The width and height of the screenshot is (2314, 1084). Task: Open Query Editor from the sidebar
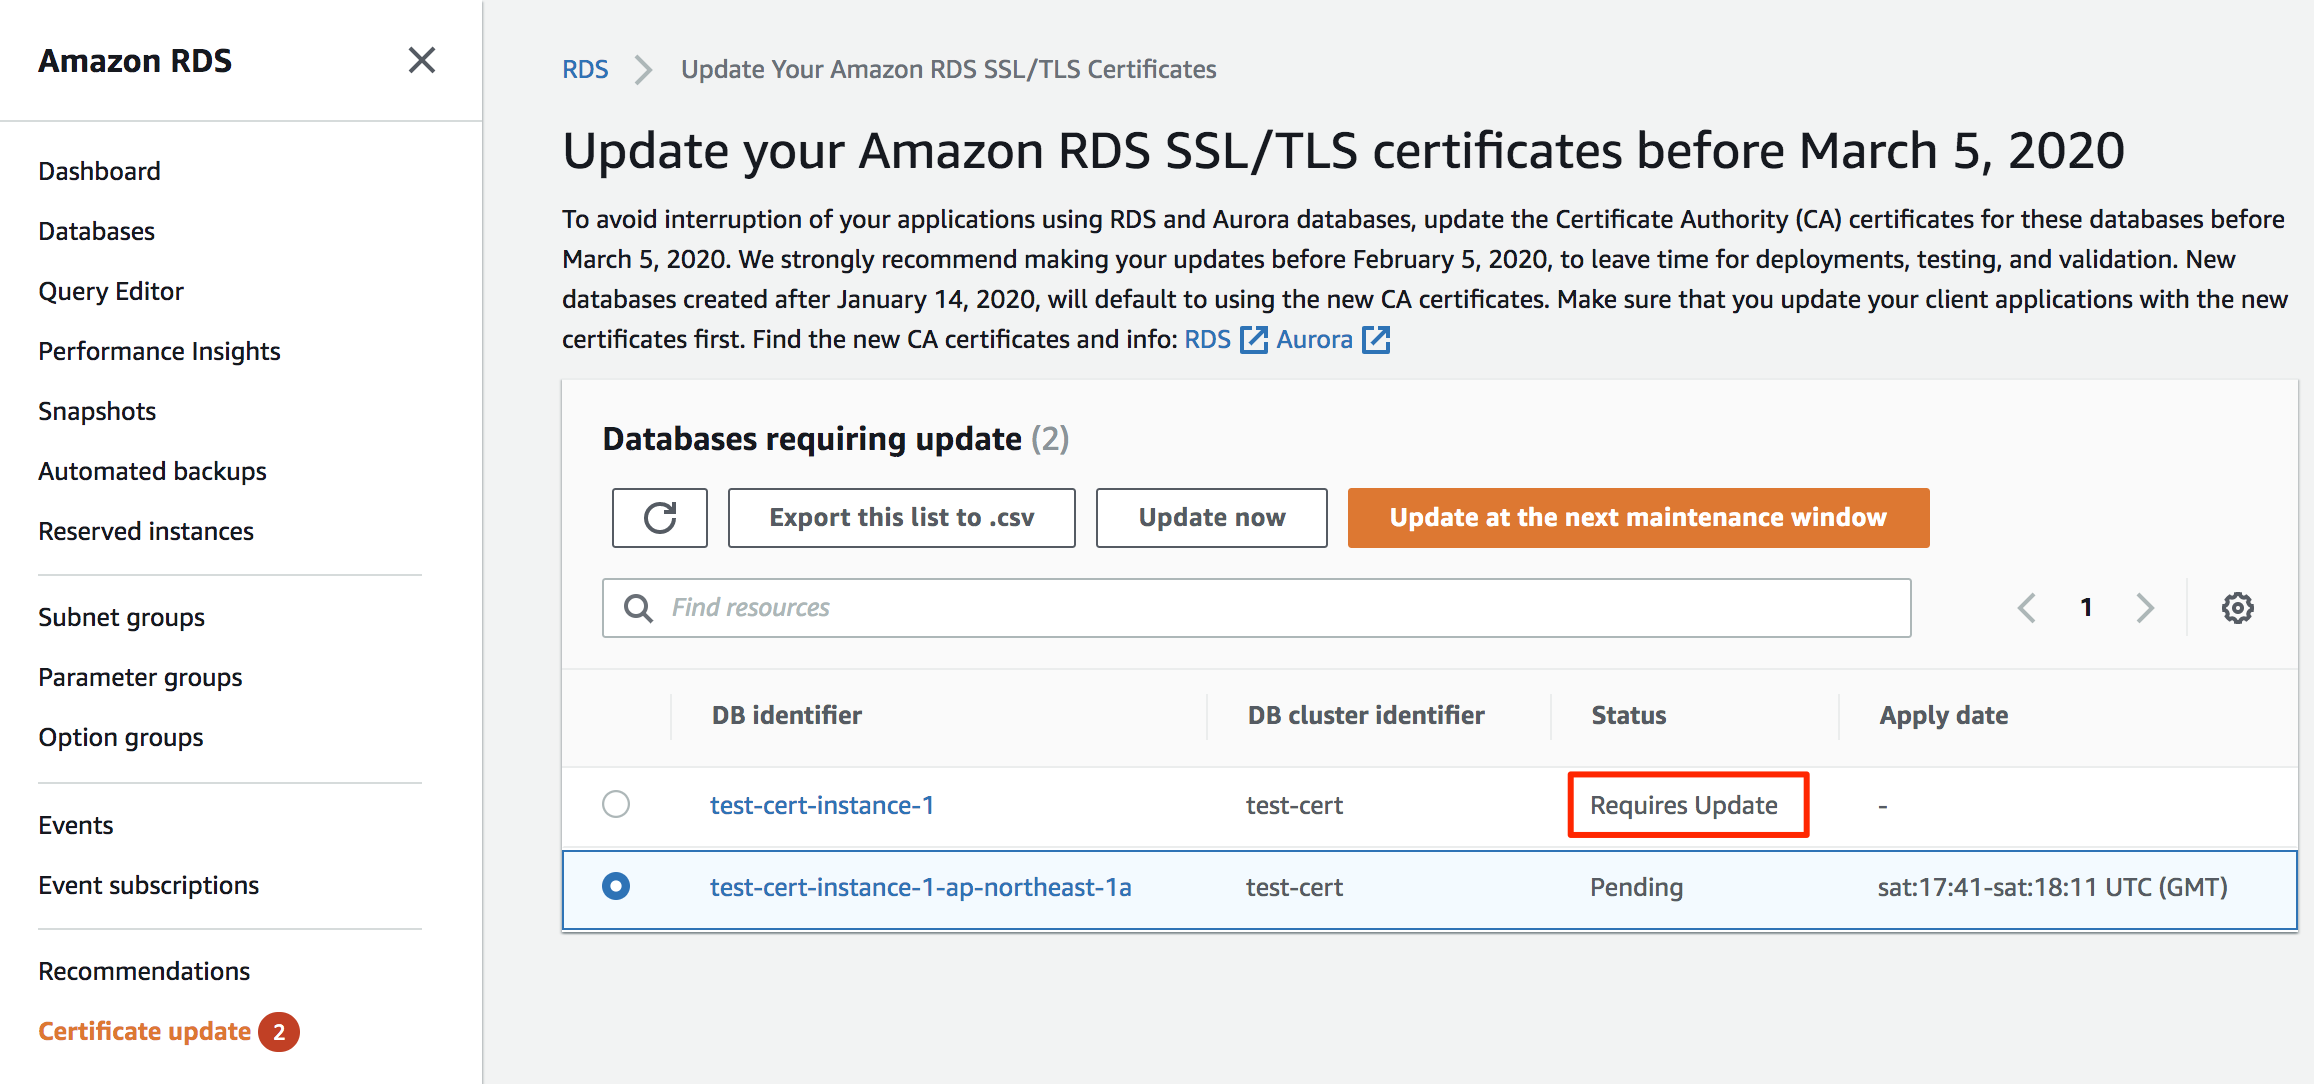[110, 290]
